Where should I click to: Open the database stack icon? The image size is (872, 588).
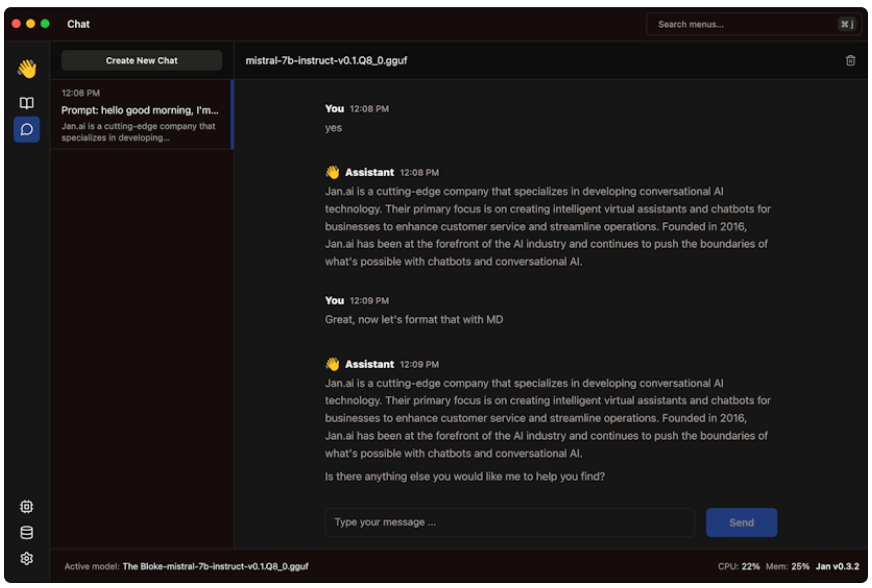[x=27, y=532]
